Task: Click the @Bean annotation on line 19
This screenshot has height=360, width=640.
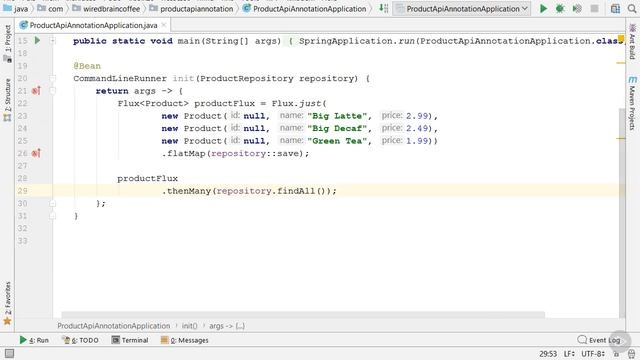Action: coord(87,66)
